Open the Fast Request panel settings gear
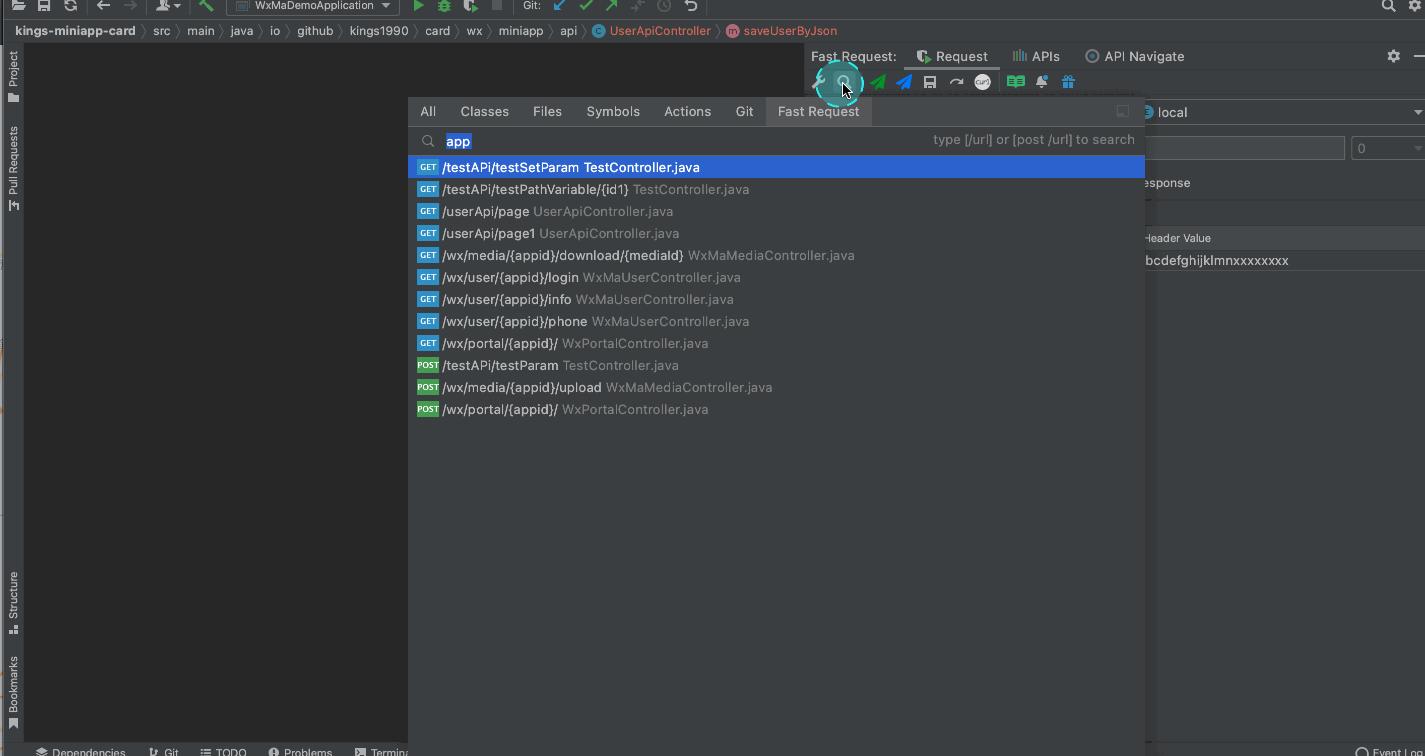Viewport: 1425px width, 756px height. (1394, 56)
